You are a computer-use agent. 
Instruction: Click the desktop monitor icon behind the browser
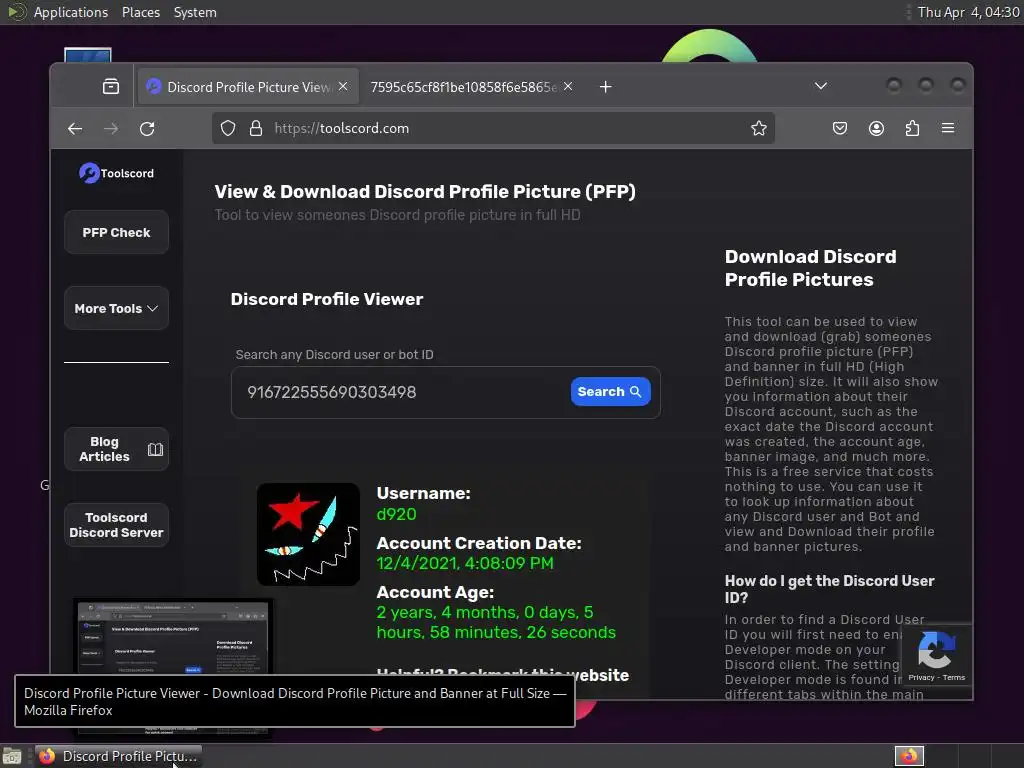click(x=88, y=55)
